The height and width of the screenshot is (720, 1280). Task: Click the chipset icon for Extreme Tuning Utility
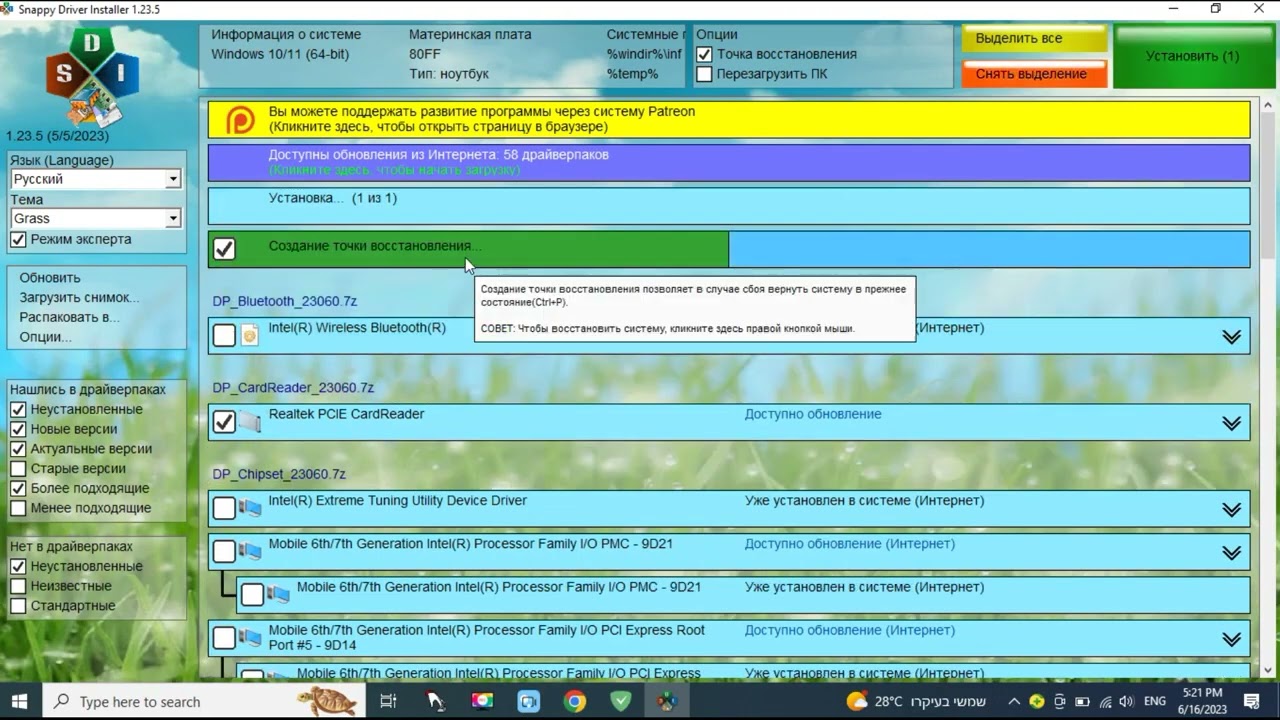[250, 508]
